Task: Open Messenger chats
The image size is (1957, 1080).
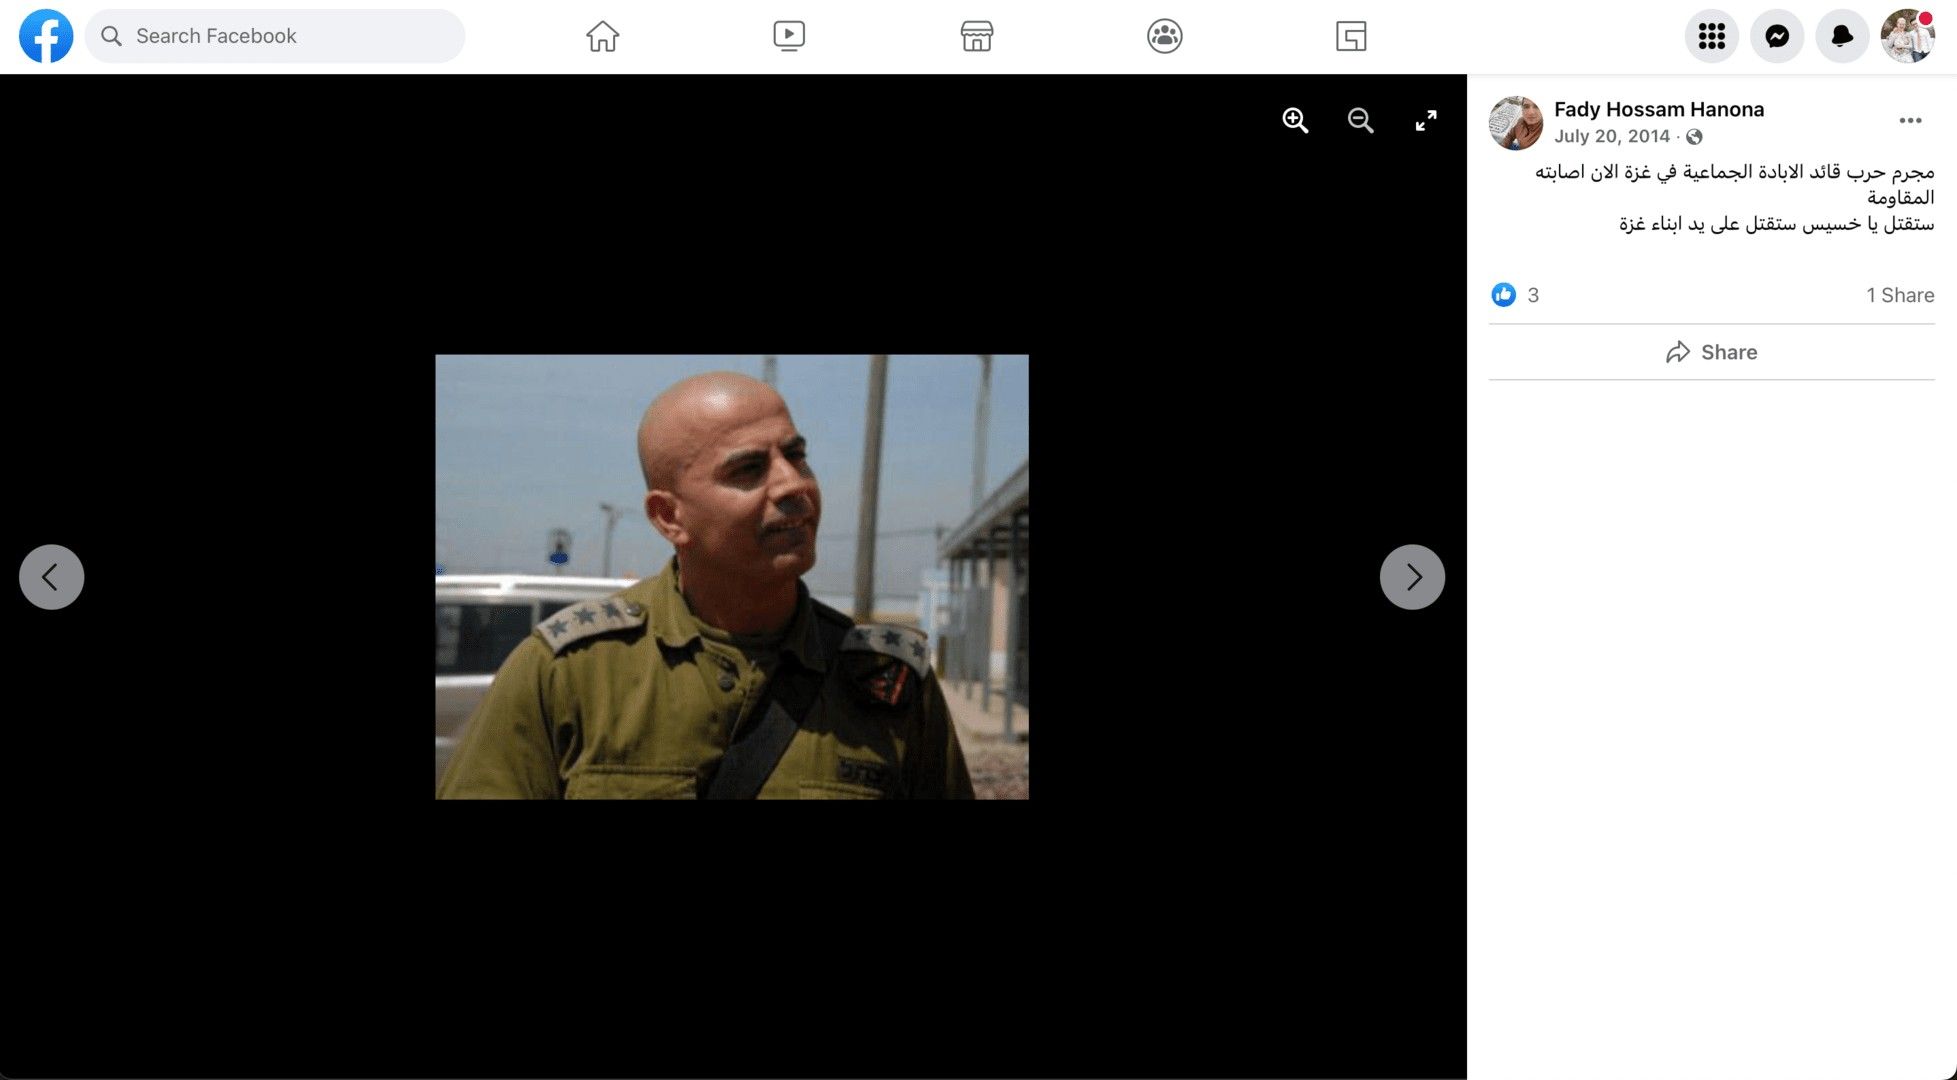Action: [1777, 36]
